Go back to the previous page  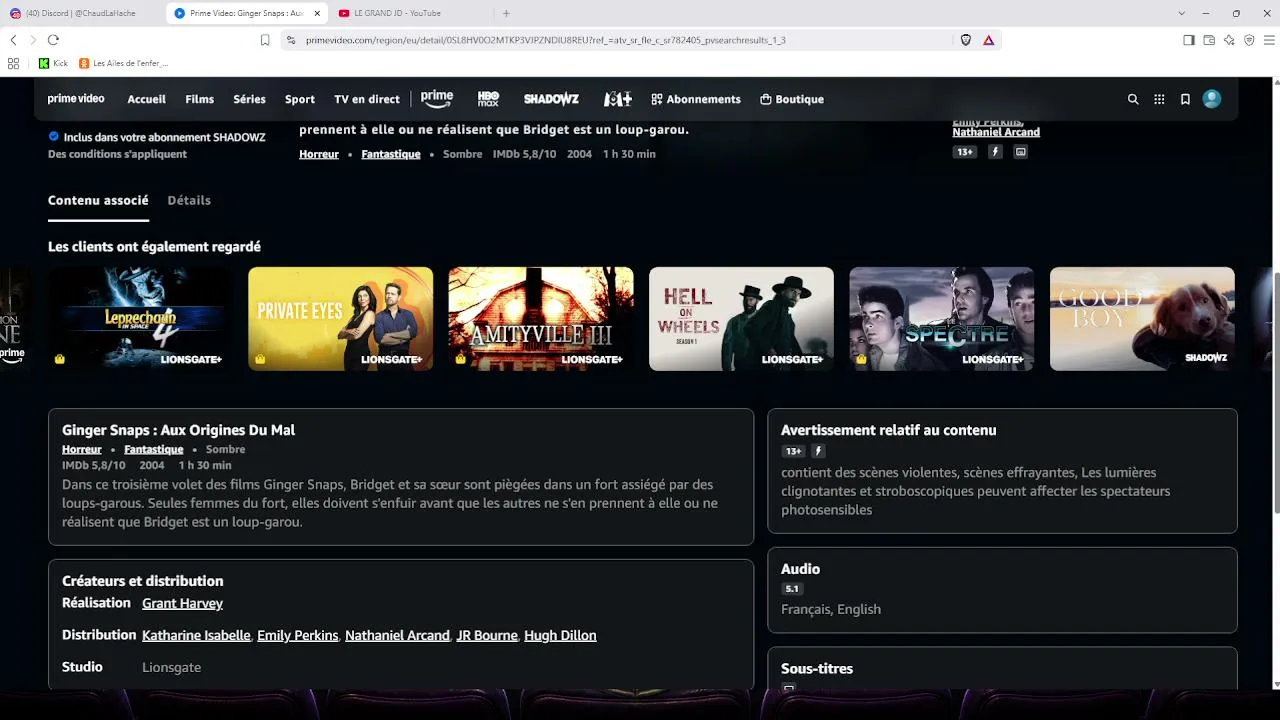[x=13, y=40]
